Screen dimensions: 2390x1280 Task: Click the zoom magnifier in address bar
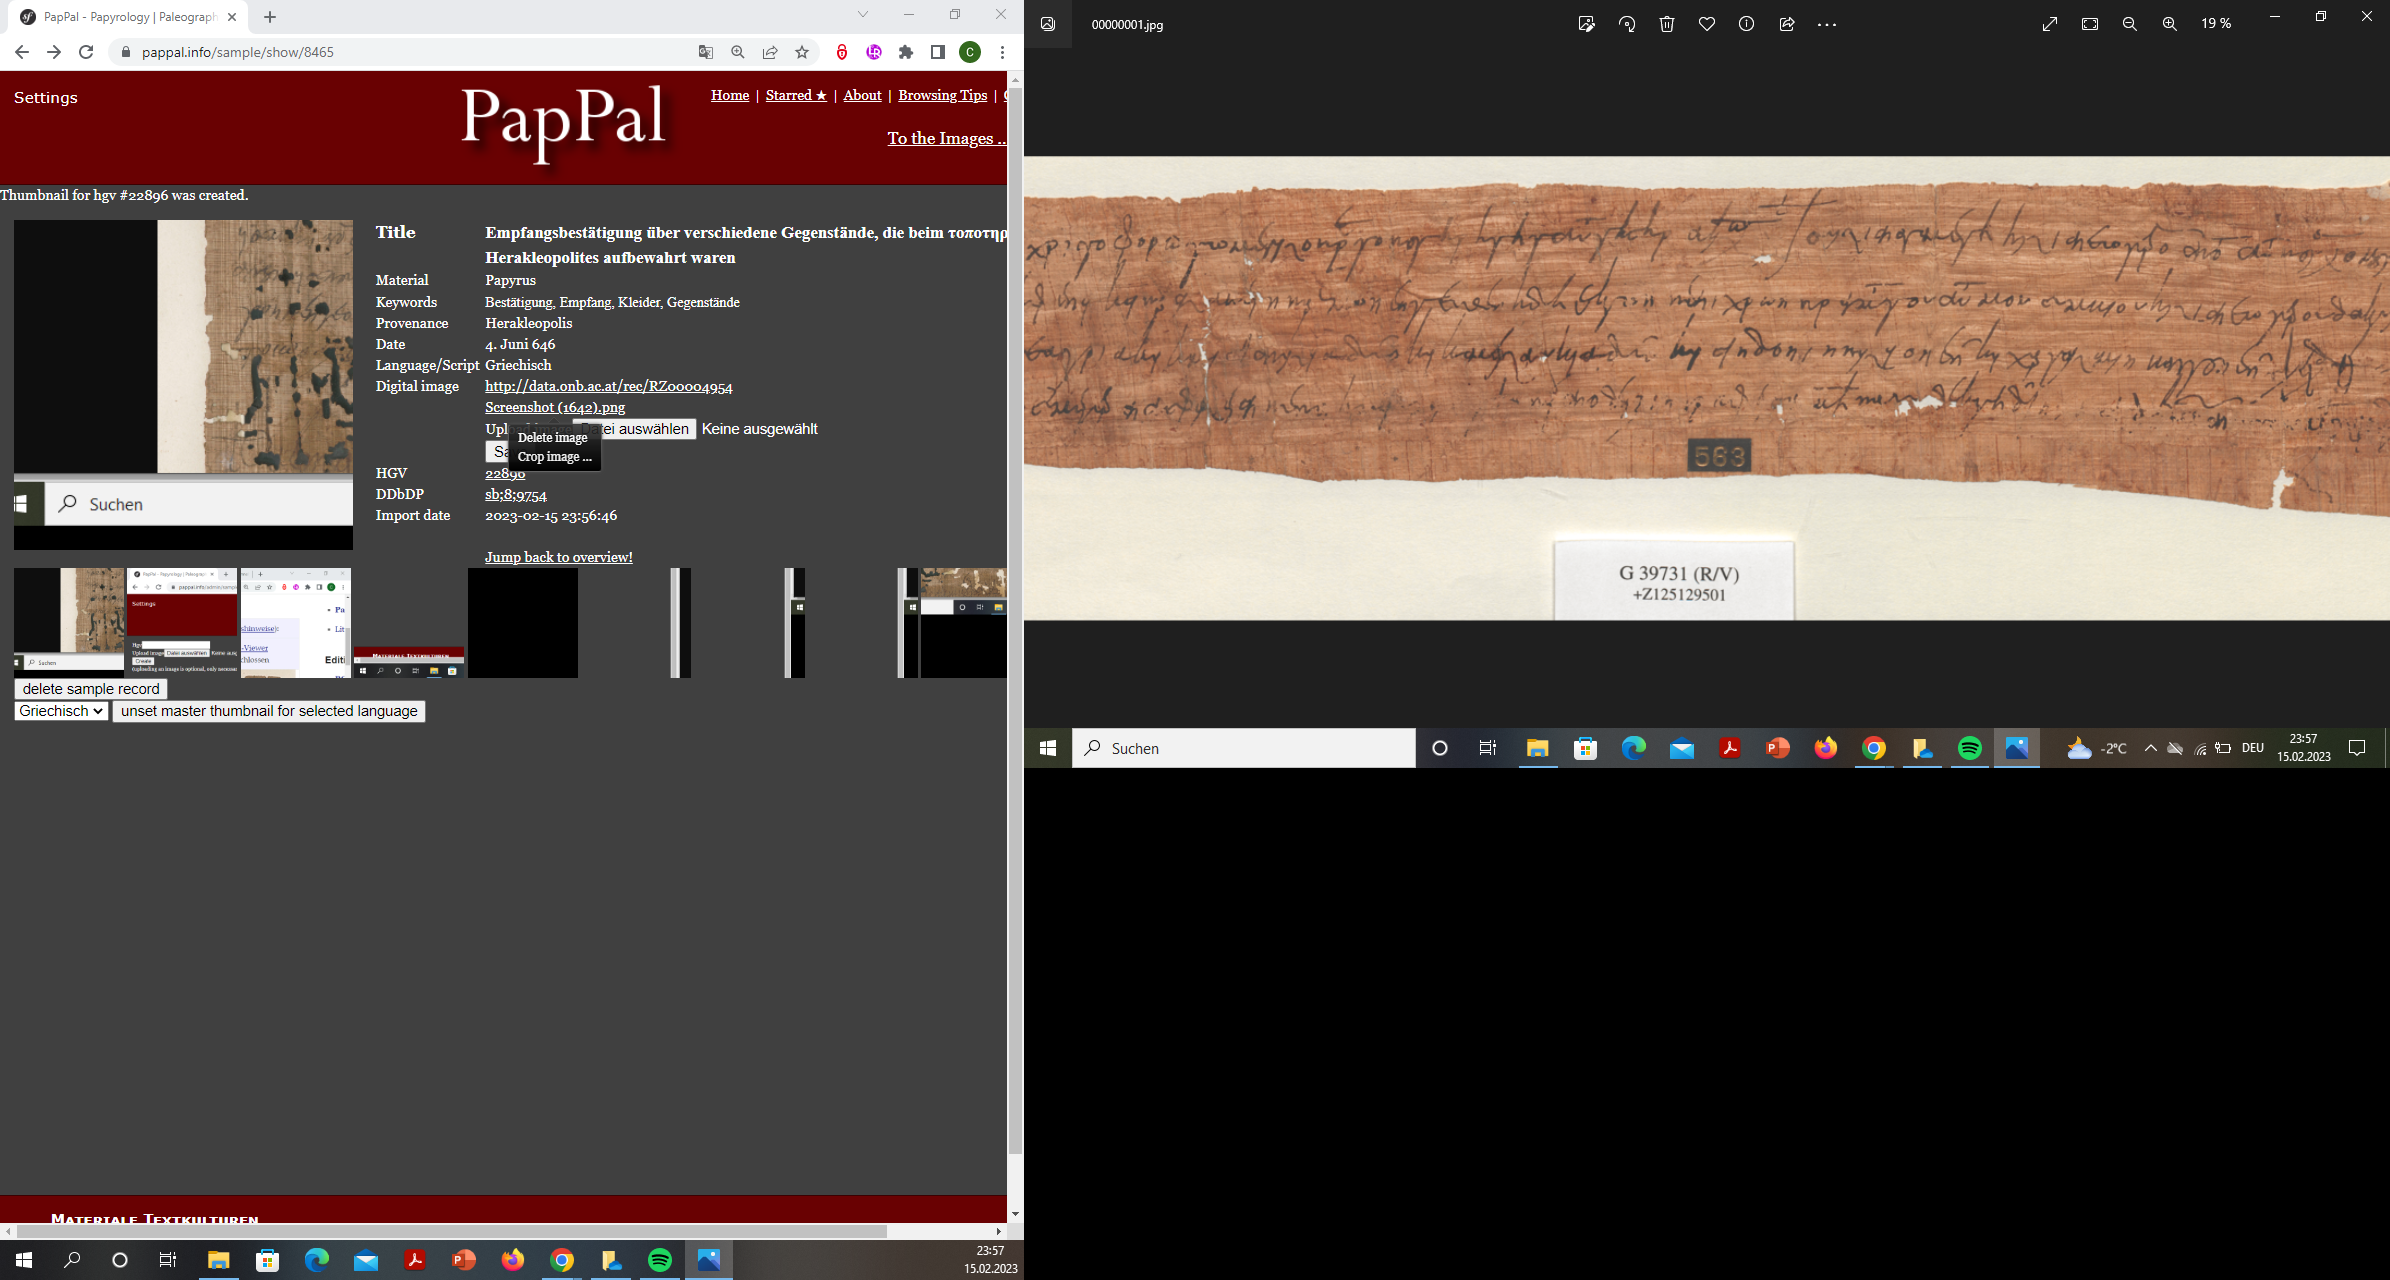pos(738,52)
